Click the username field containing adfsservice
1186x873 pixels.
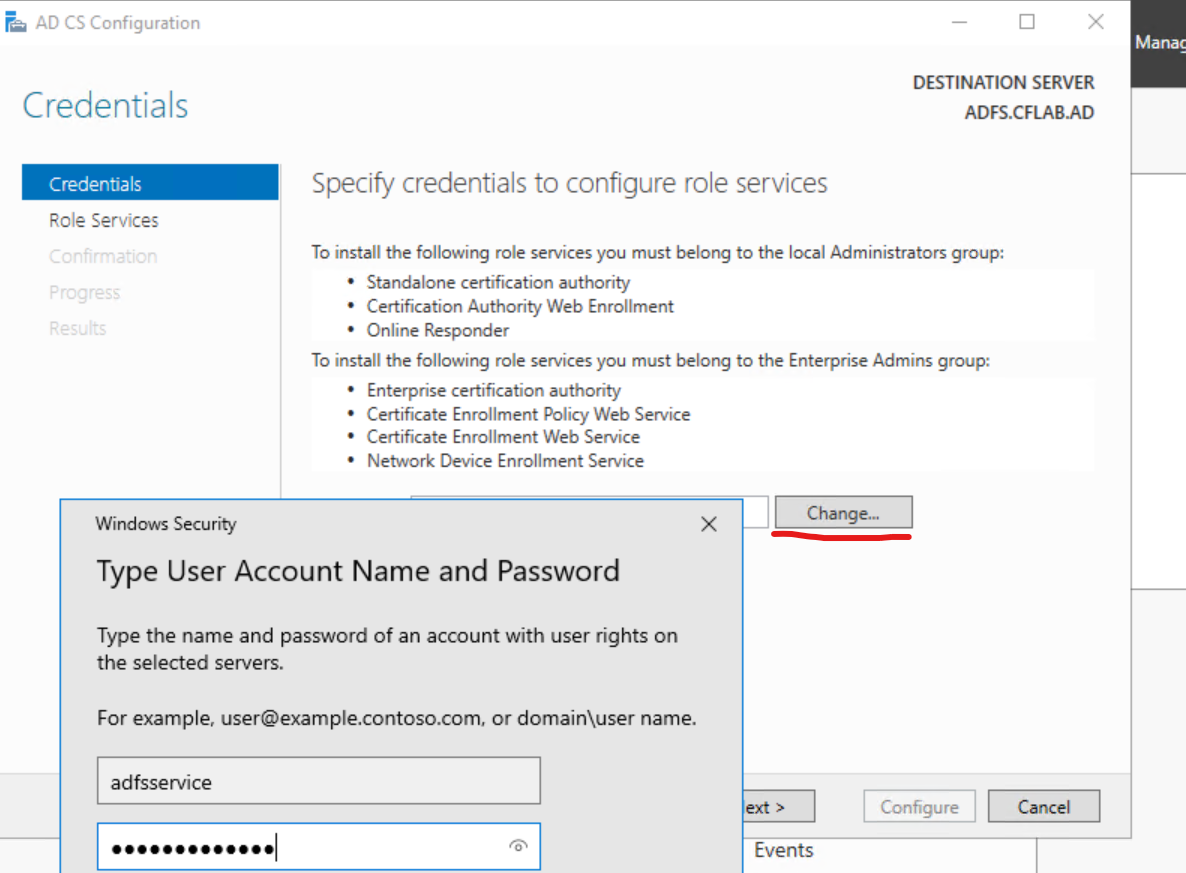coord(318,781)
